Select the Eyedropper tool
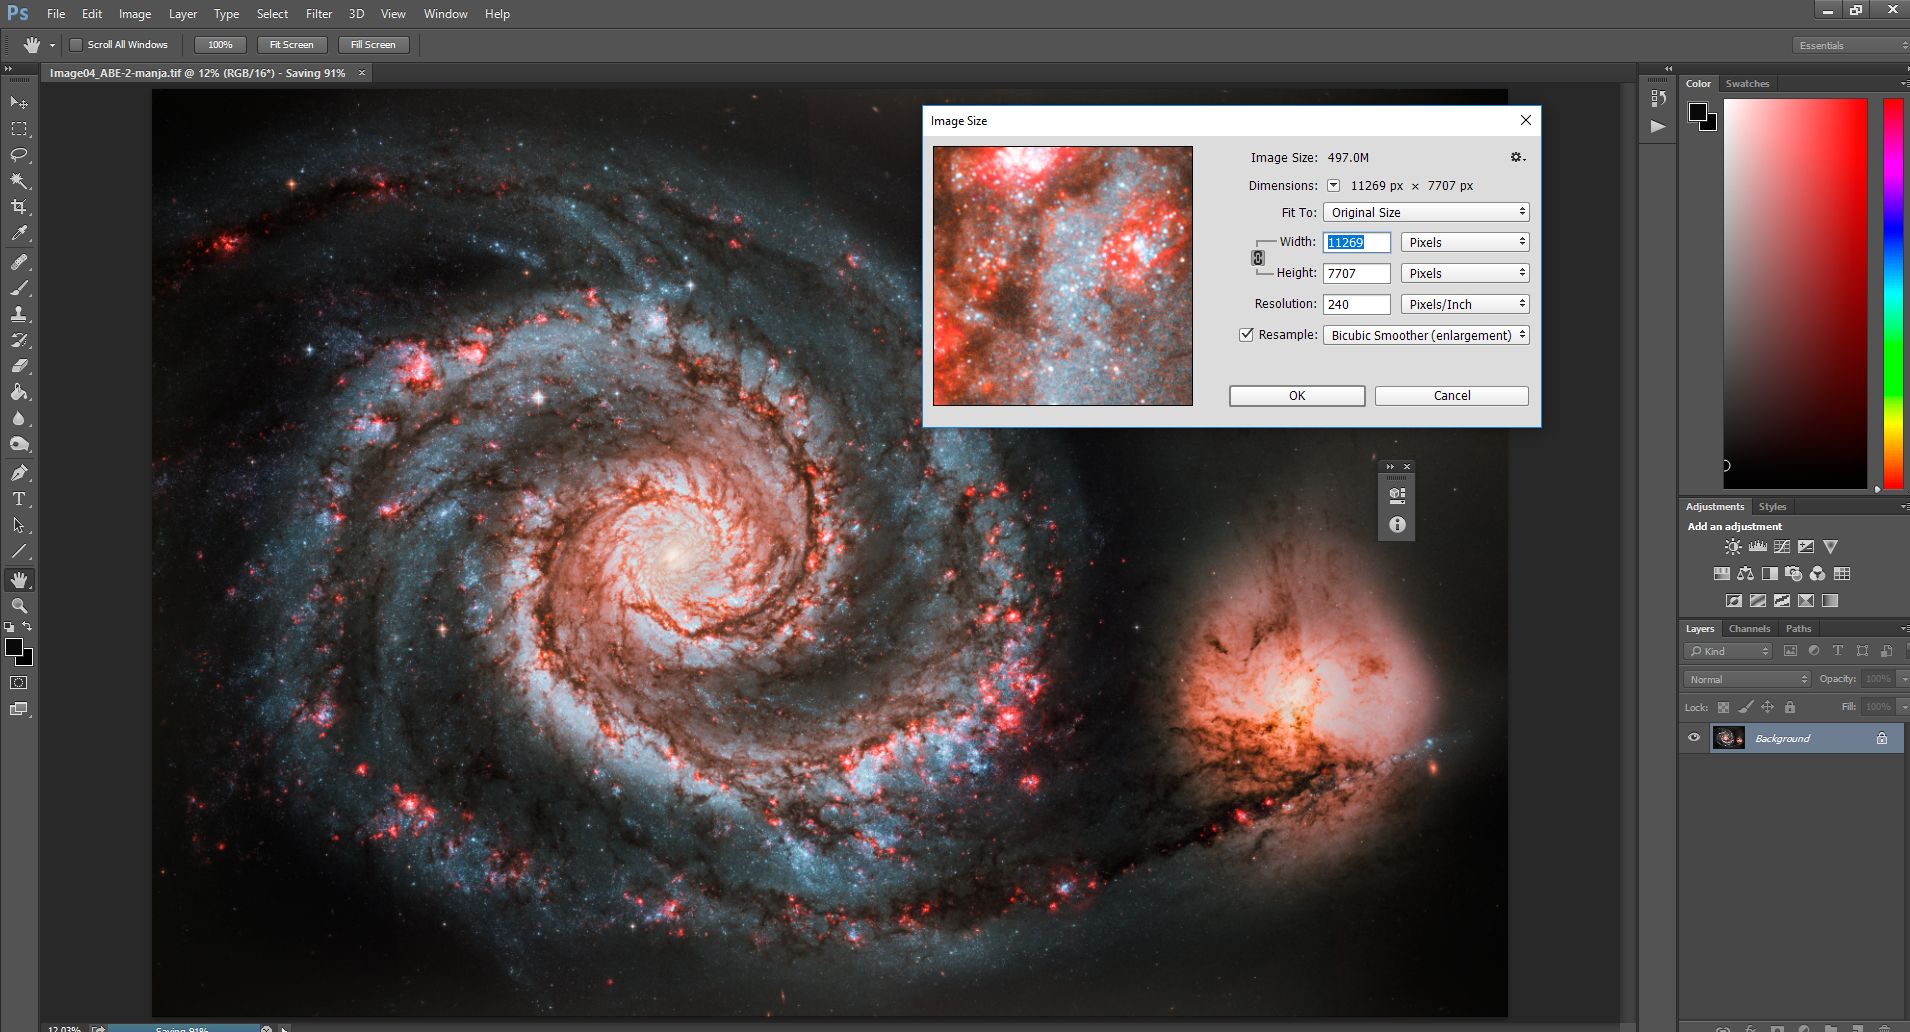This screenshot has width=1910, height=1032. tap(19, 234)
